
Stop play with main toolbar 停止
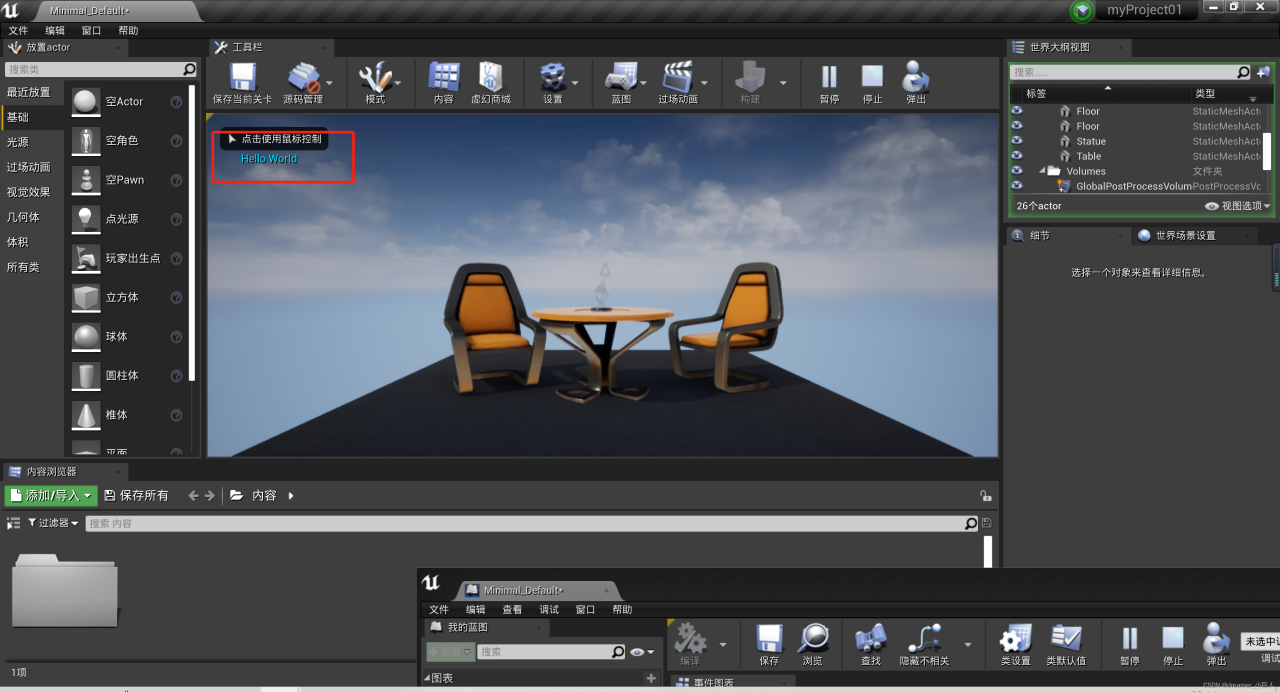[x=872, y=77]
